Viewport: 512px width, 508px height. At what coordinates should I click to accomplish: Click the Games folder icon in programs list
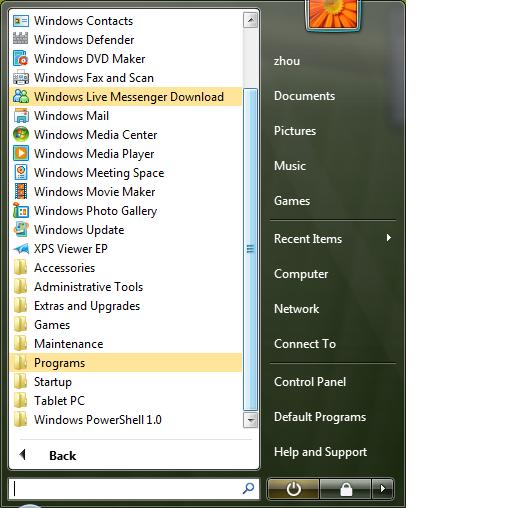click(x=21, y=324)
